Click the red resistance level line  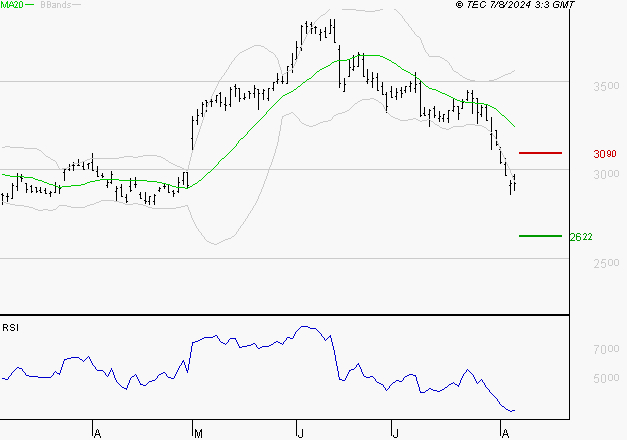pos(540,153)
